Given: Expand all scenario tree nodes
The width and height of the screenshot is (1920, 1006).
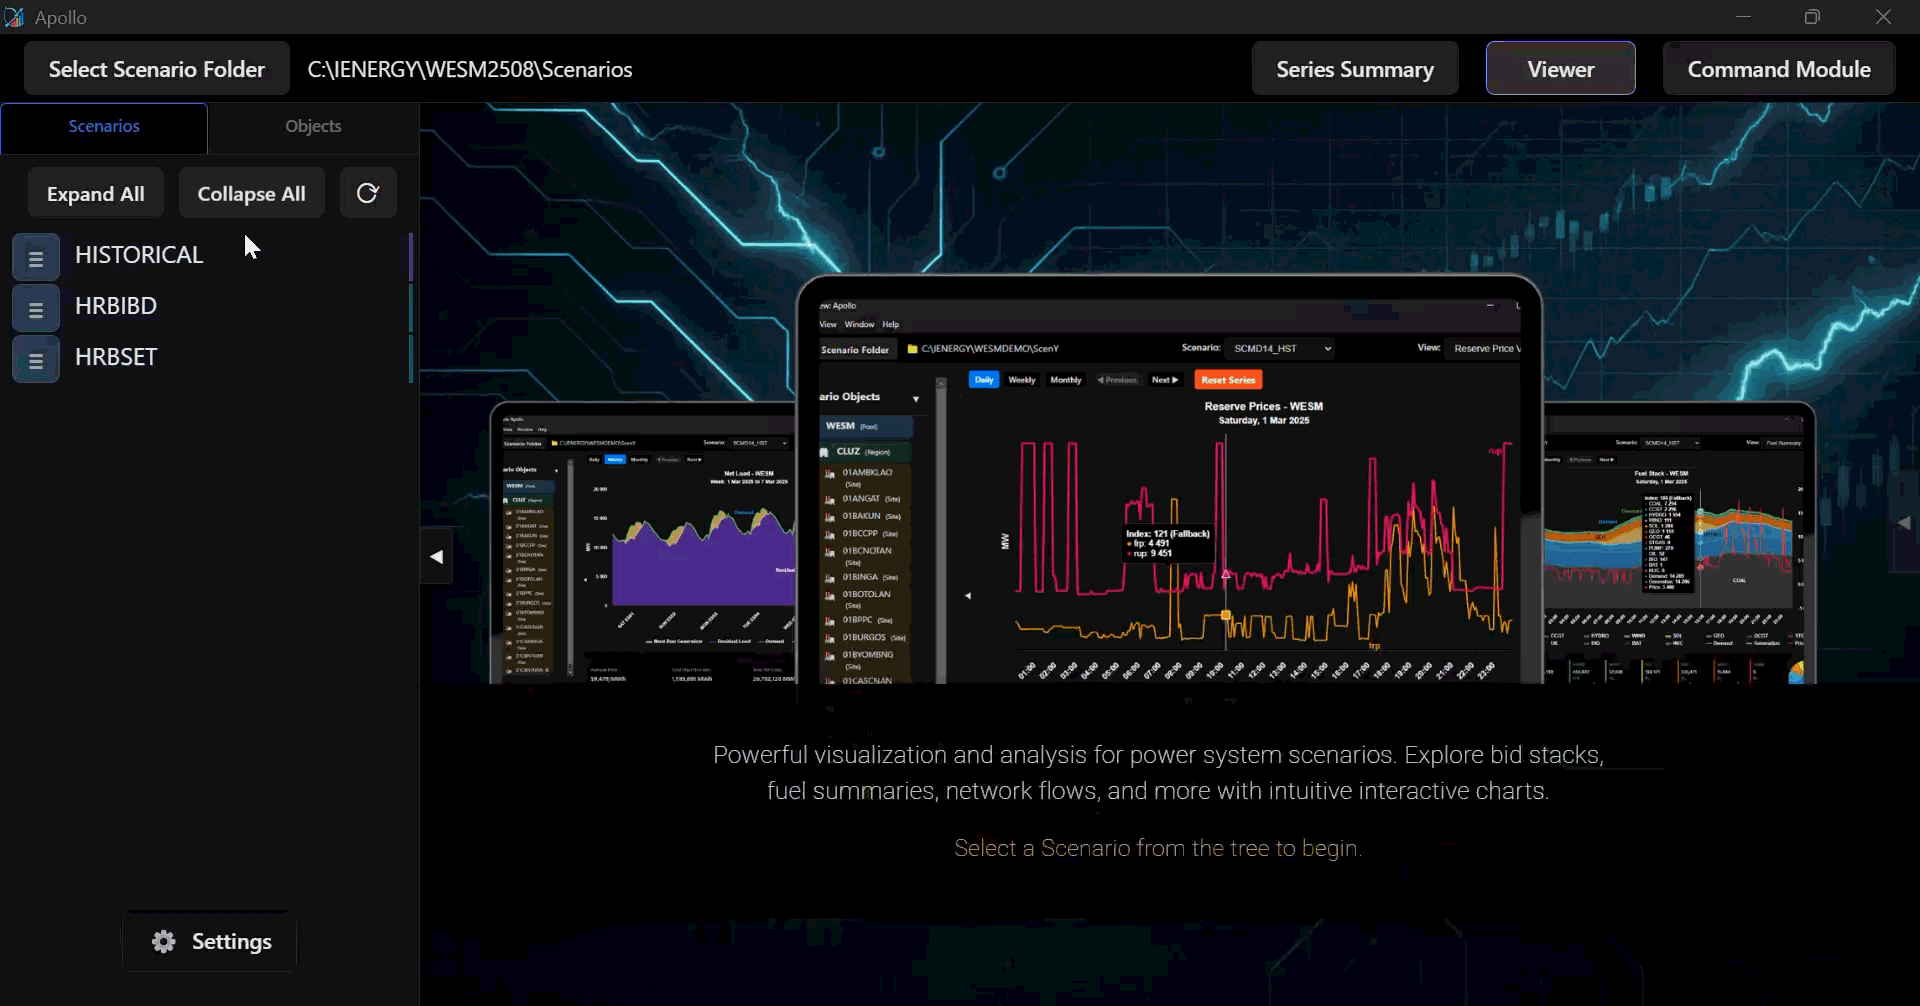Looking at the screenshot, I should [x=96, y=193].
